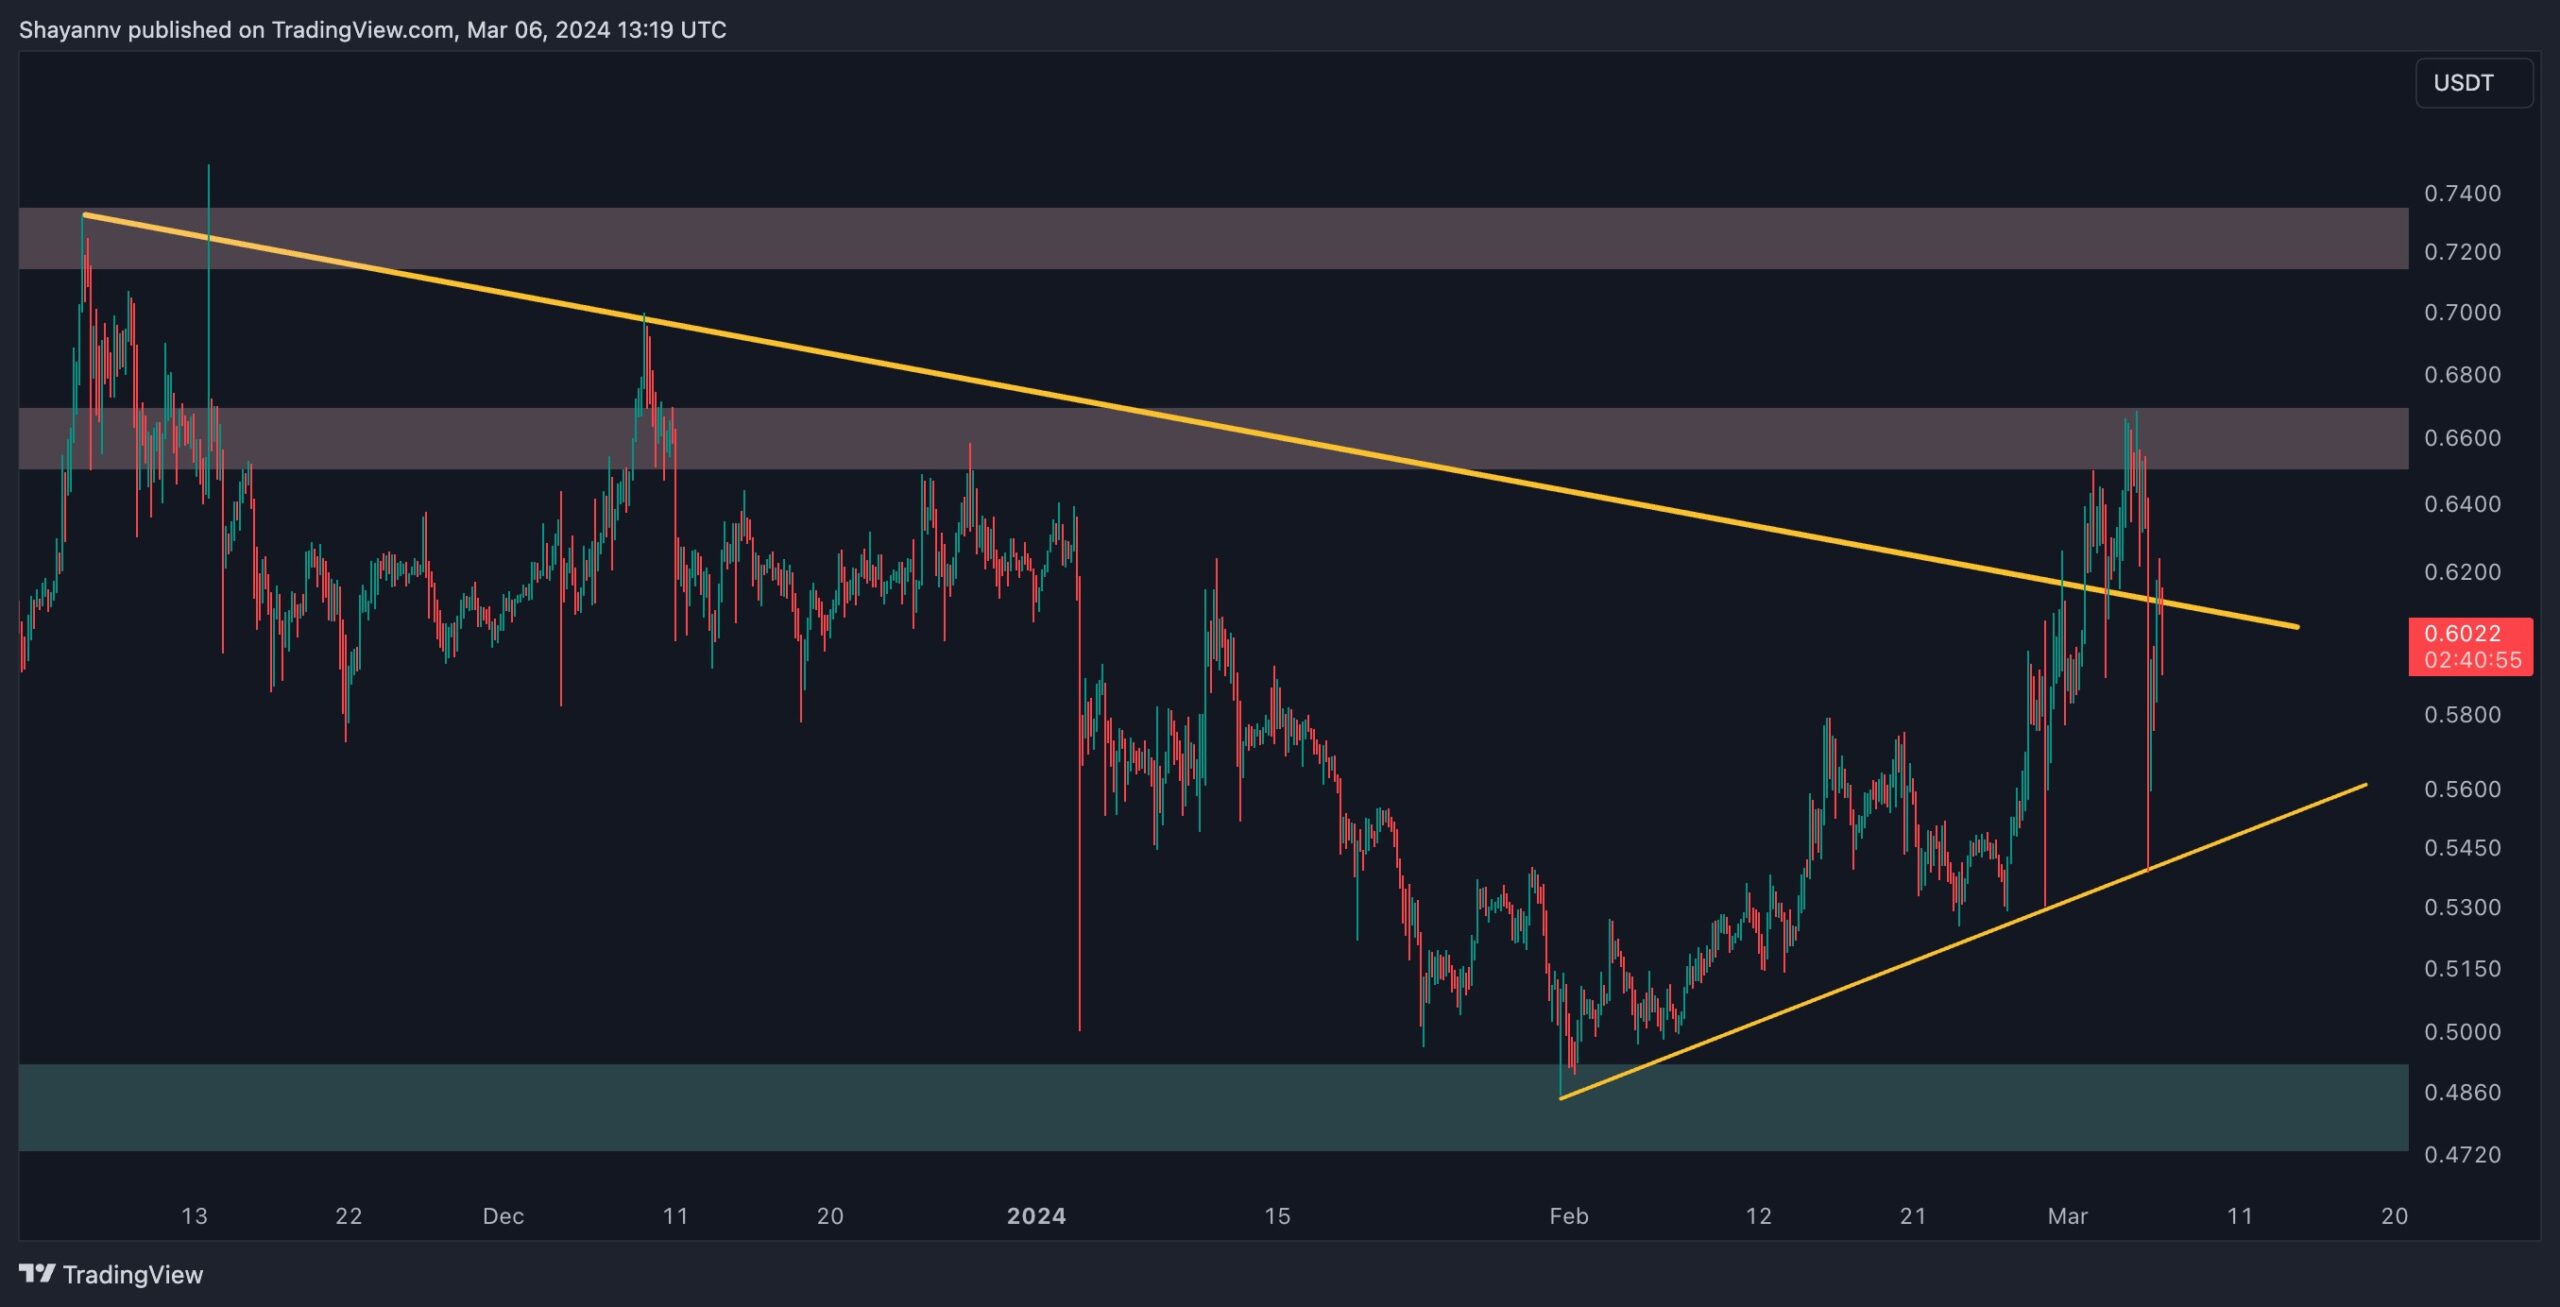Click the Feb date label

tap(1568, 1216)
